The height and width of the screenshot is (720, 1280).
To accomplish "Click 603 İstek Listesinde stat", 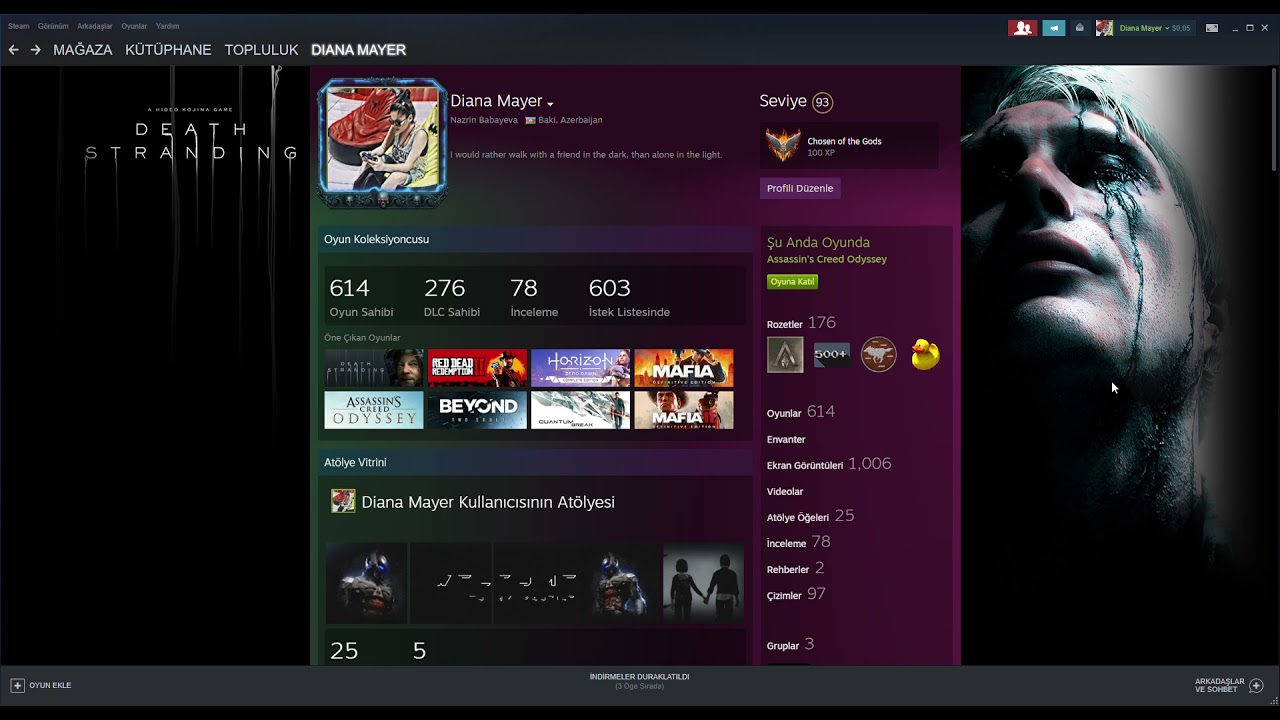I will [x=629, y=298].
